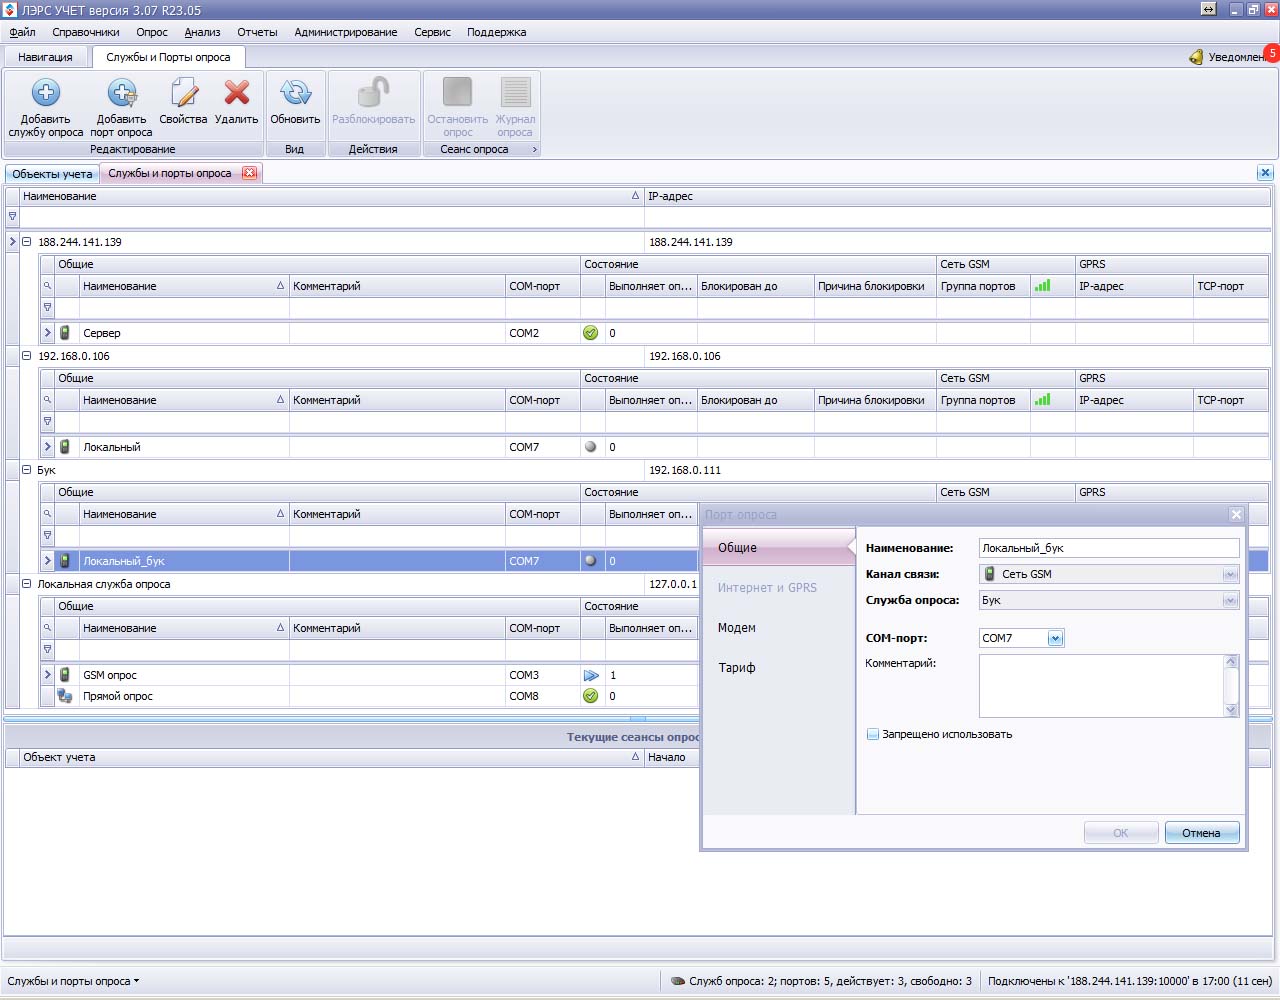Click Разблокировать padlock icon

(x=373, y=93)
